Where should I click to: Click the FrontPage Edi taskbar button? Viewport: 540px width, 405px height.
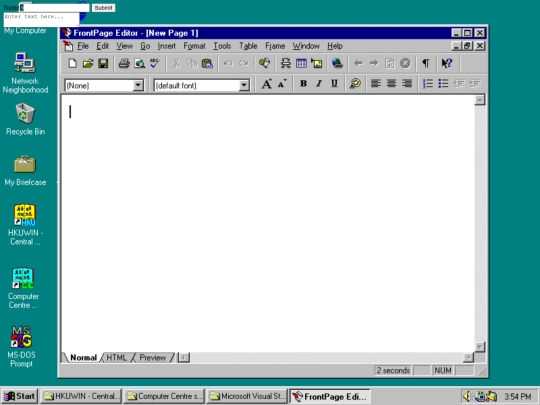tap(330, 396)
